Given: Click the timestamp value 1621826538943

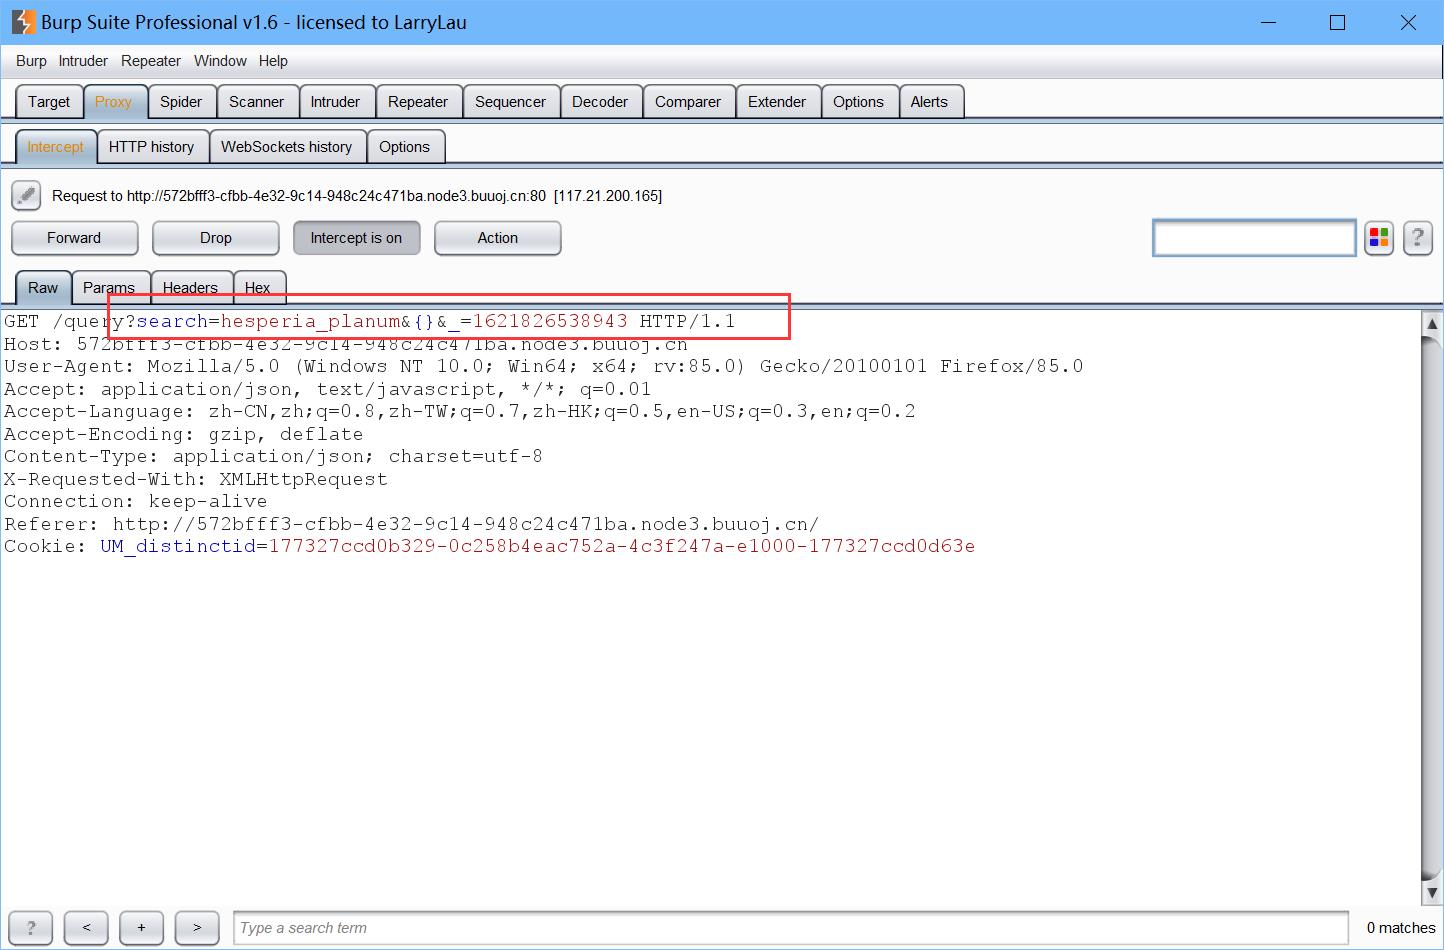Looking at the screenshot, I should click(550, 321).
